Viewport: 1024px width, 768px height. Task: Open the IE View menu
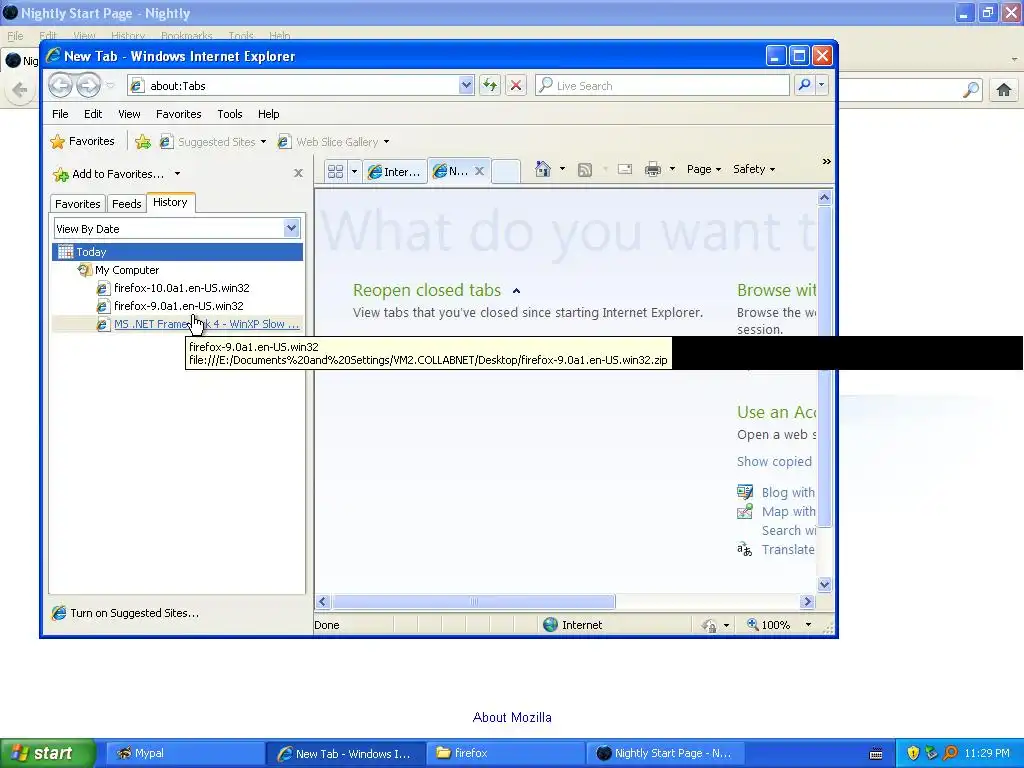pyautogui.click(x=129, y=114)
